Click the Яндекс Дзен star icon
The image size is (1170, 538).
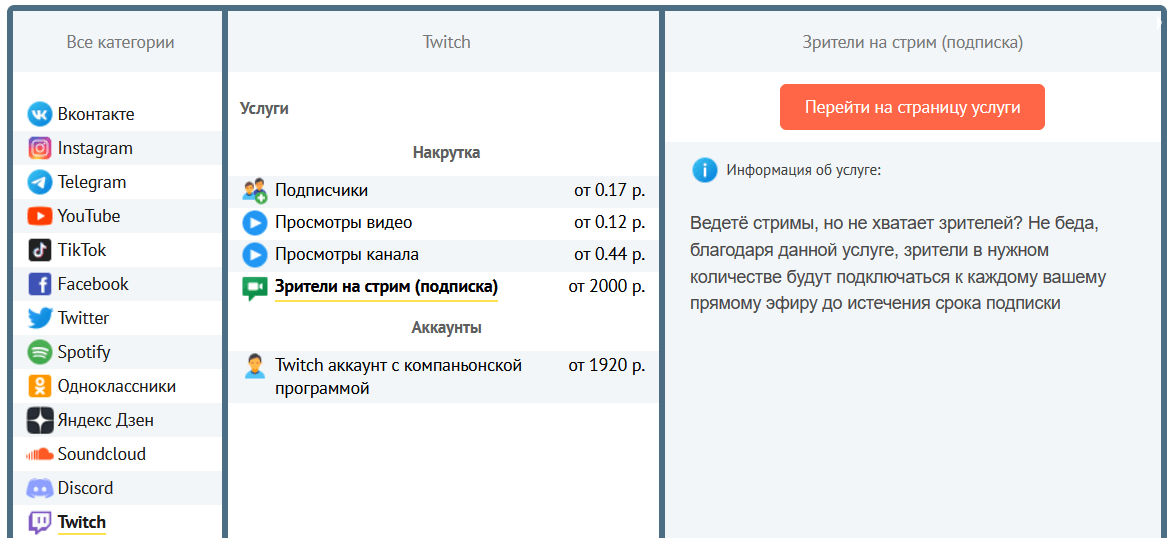[x=40, y=420]
